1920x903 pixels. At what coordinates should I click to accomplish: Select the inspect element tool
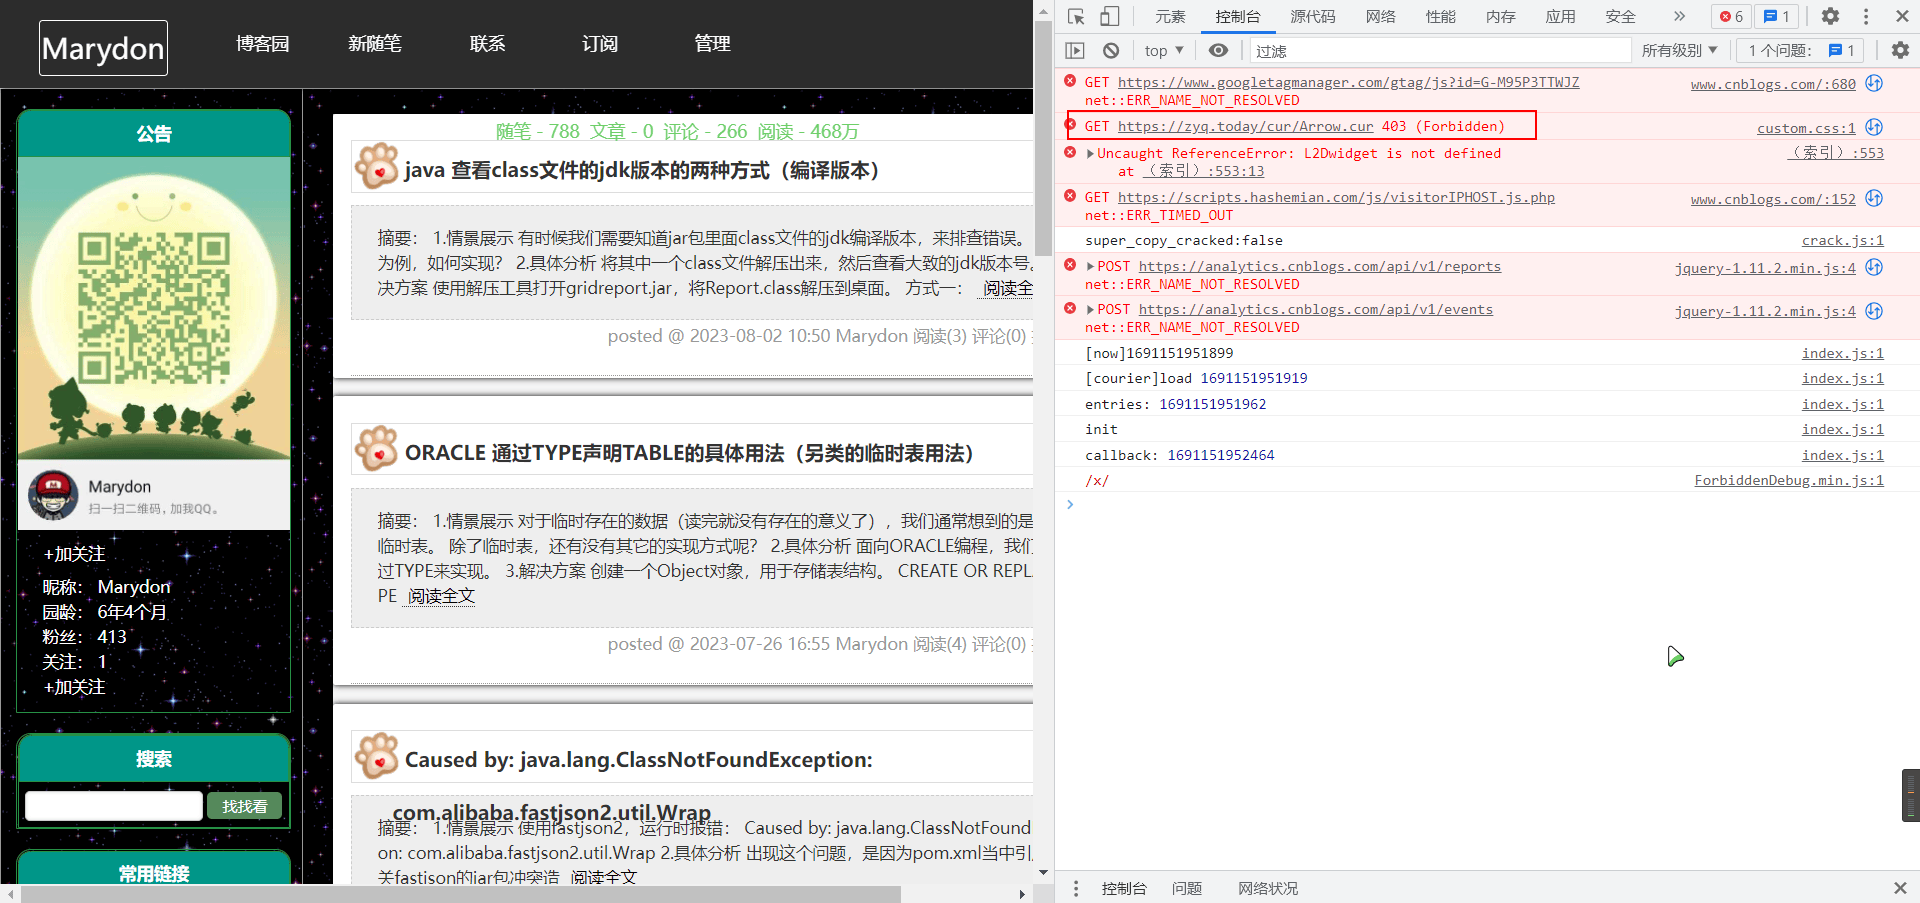(1075, 16)
